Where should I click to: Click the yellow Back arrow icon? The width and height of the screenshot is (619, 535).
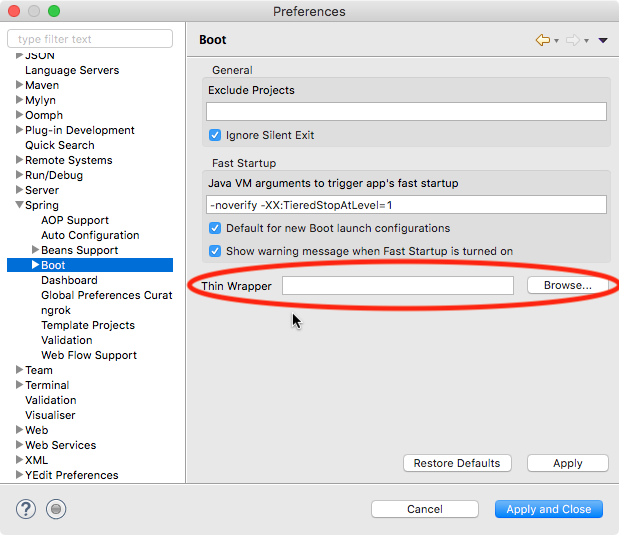[x=543, y=40]
